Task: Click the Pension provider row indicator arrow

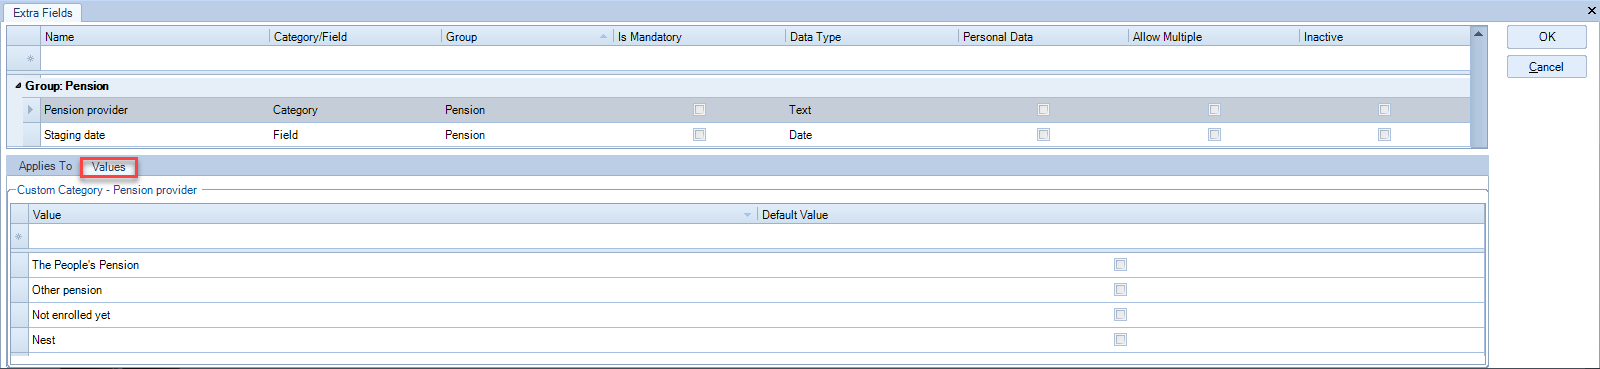Action: tap(31, 110)
